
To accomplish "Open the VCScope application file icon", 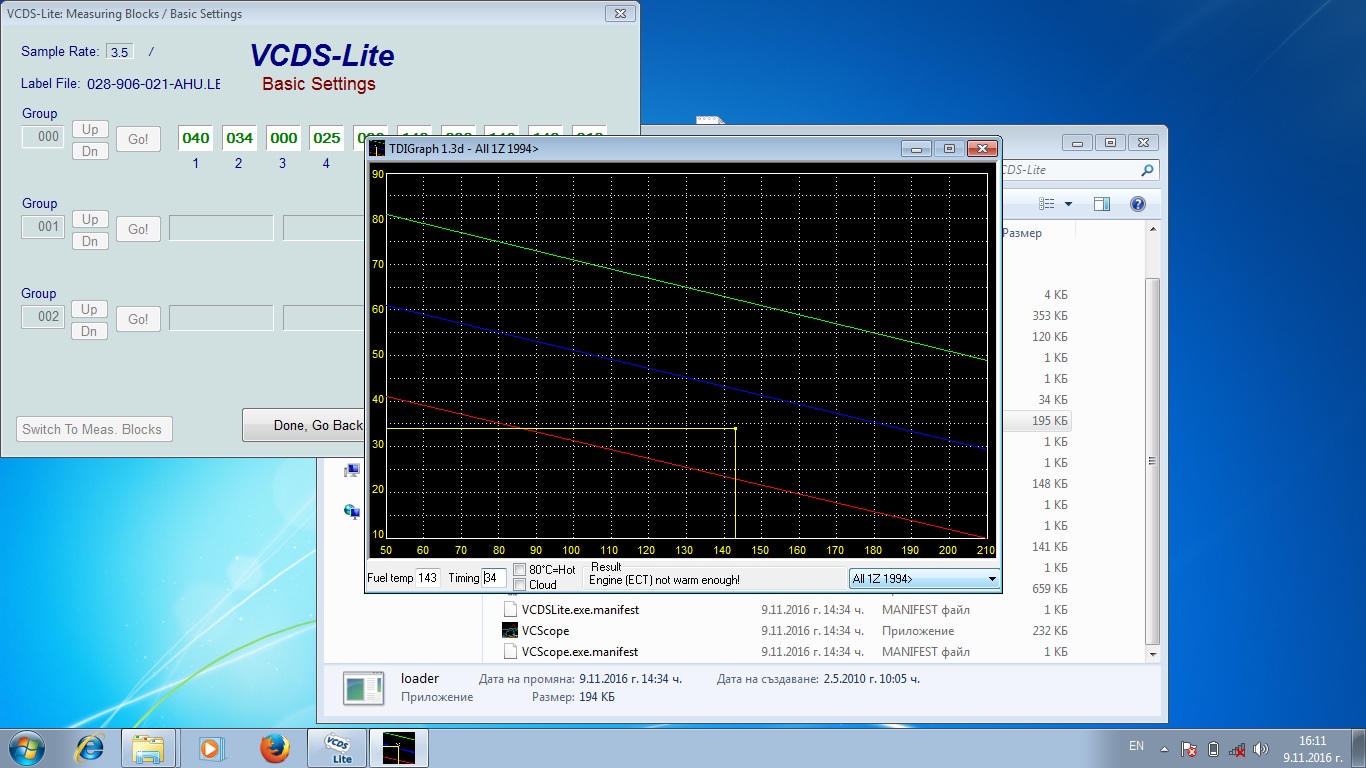I will (x=511, y=631).
